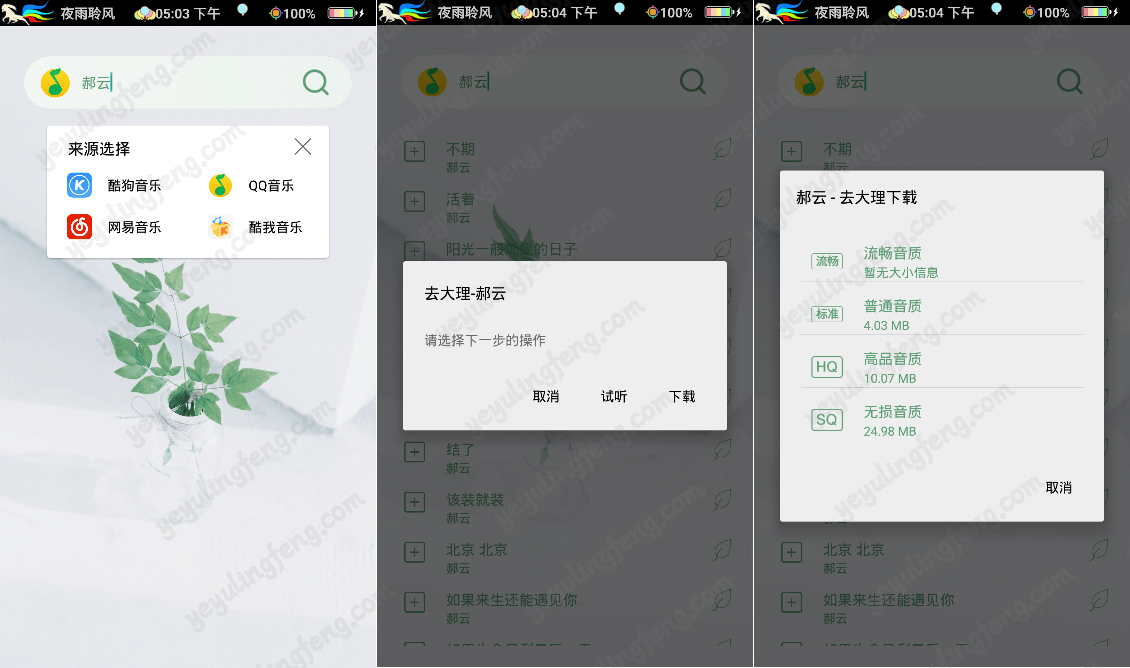Tap 北京 北京 leaf icon behind the 去大理下载 dialog
This screenshot has height=668, width=1130.
click(x=1099, y=550)
